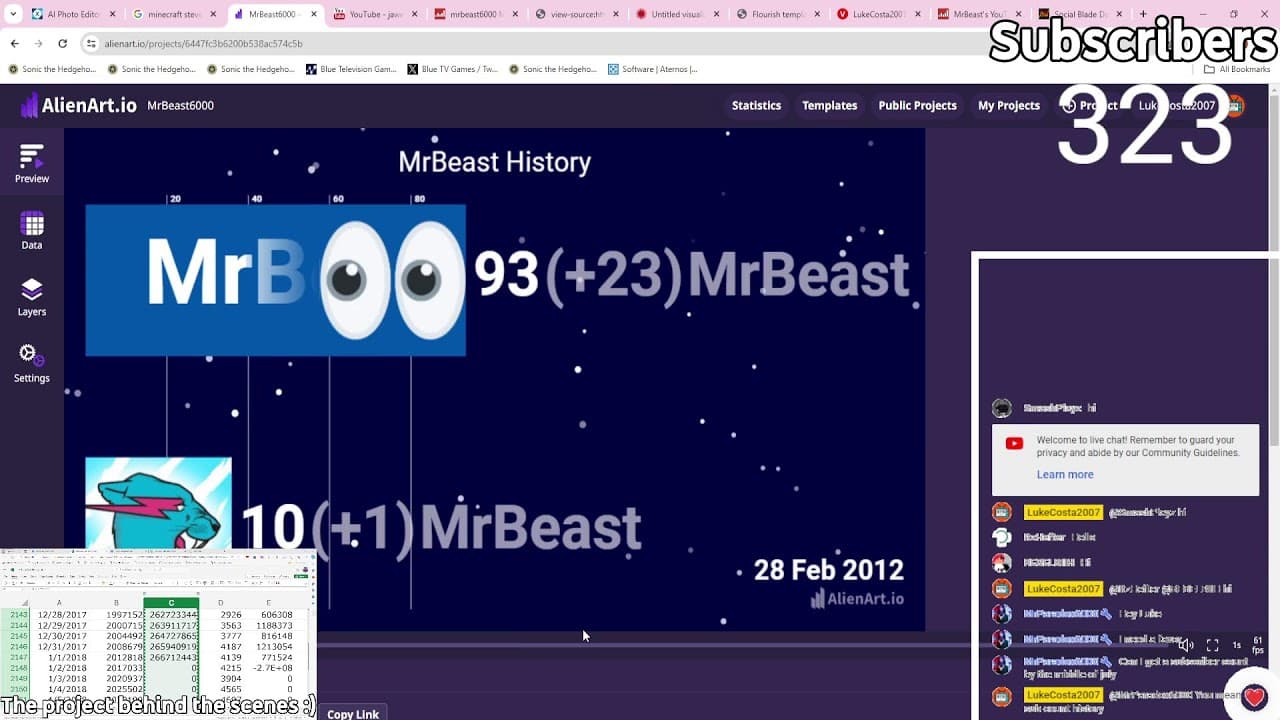
Task: Open the Settings gear in sidebar
Action: pos(31,364)
